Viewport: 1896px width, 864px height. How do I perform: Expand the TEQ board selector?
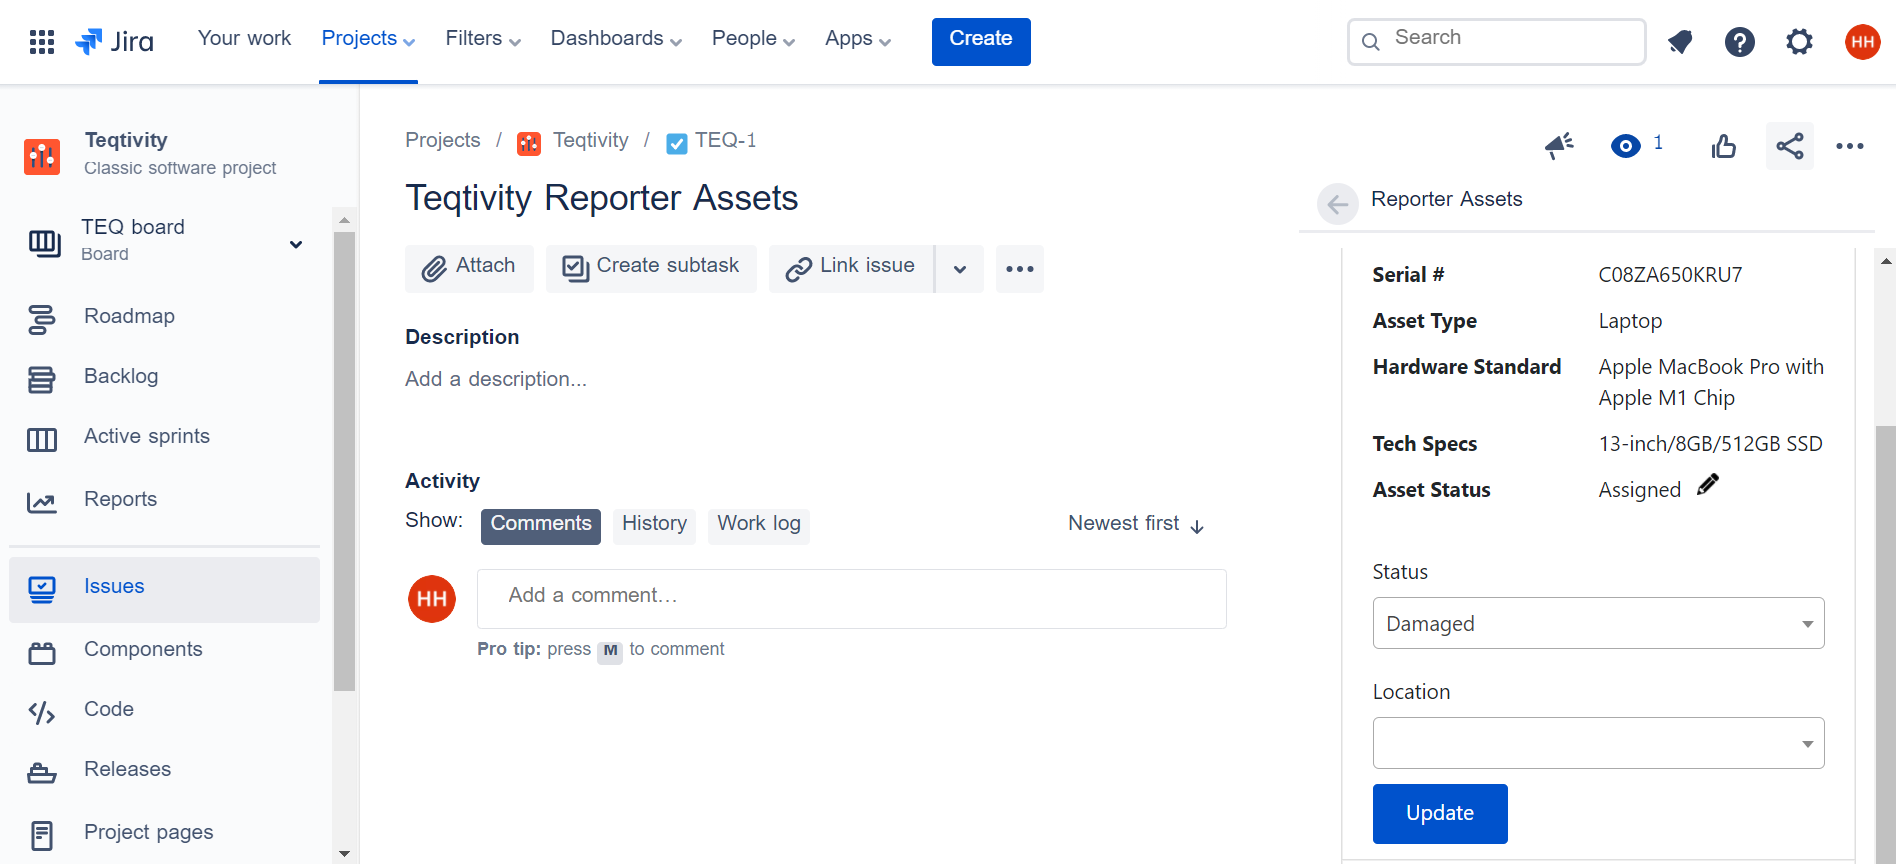(296, 244)
